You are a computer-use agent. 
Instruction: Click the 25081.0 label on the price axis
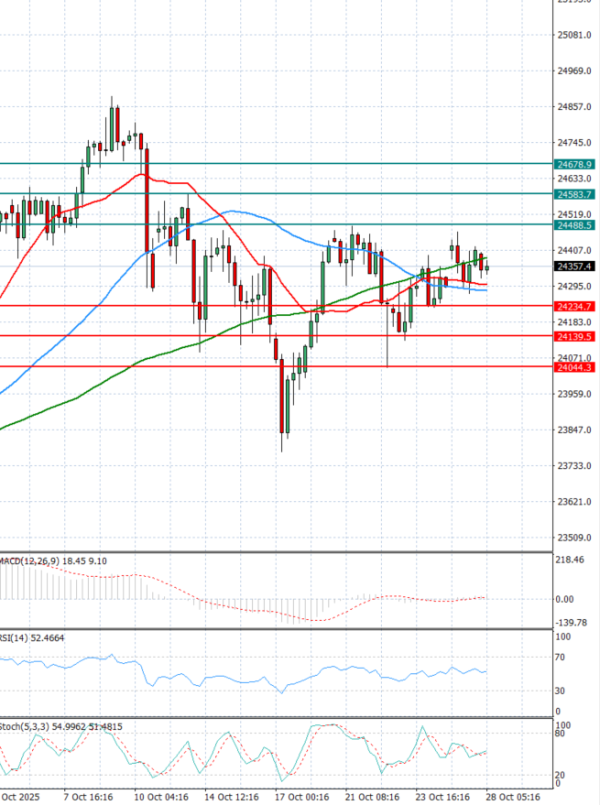point(573,35)
